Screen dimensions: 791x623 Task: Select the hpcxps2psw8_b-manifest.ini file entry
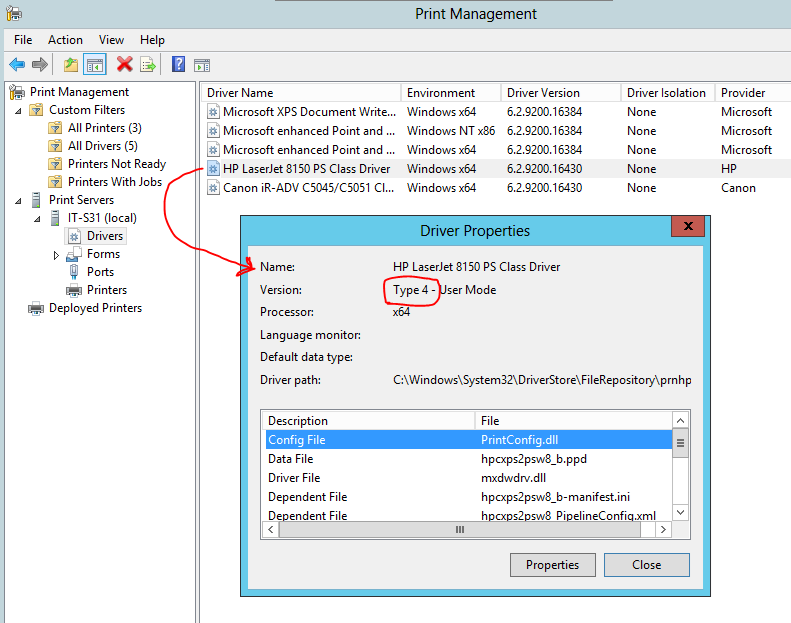tap(555, 497)
